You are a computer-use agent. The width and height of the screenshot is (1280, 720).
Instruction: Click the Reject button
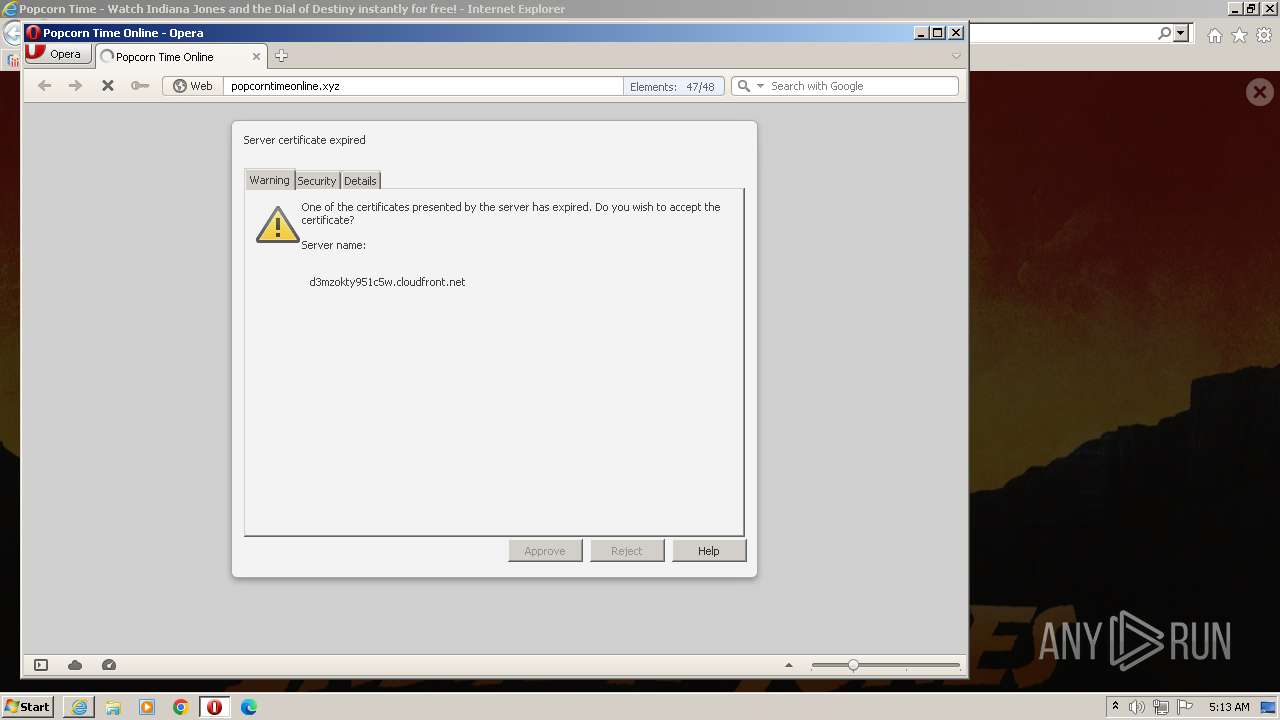[x=627, y=551]
